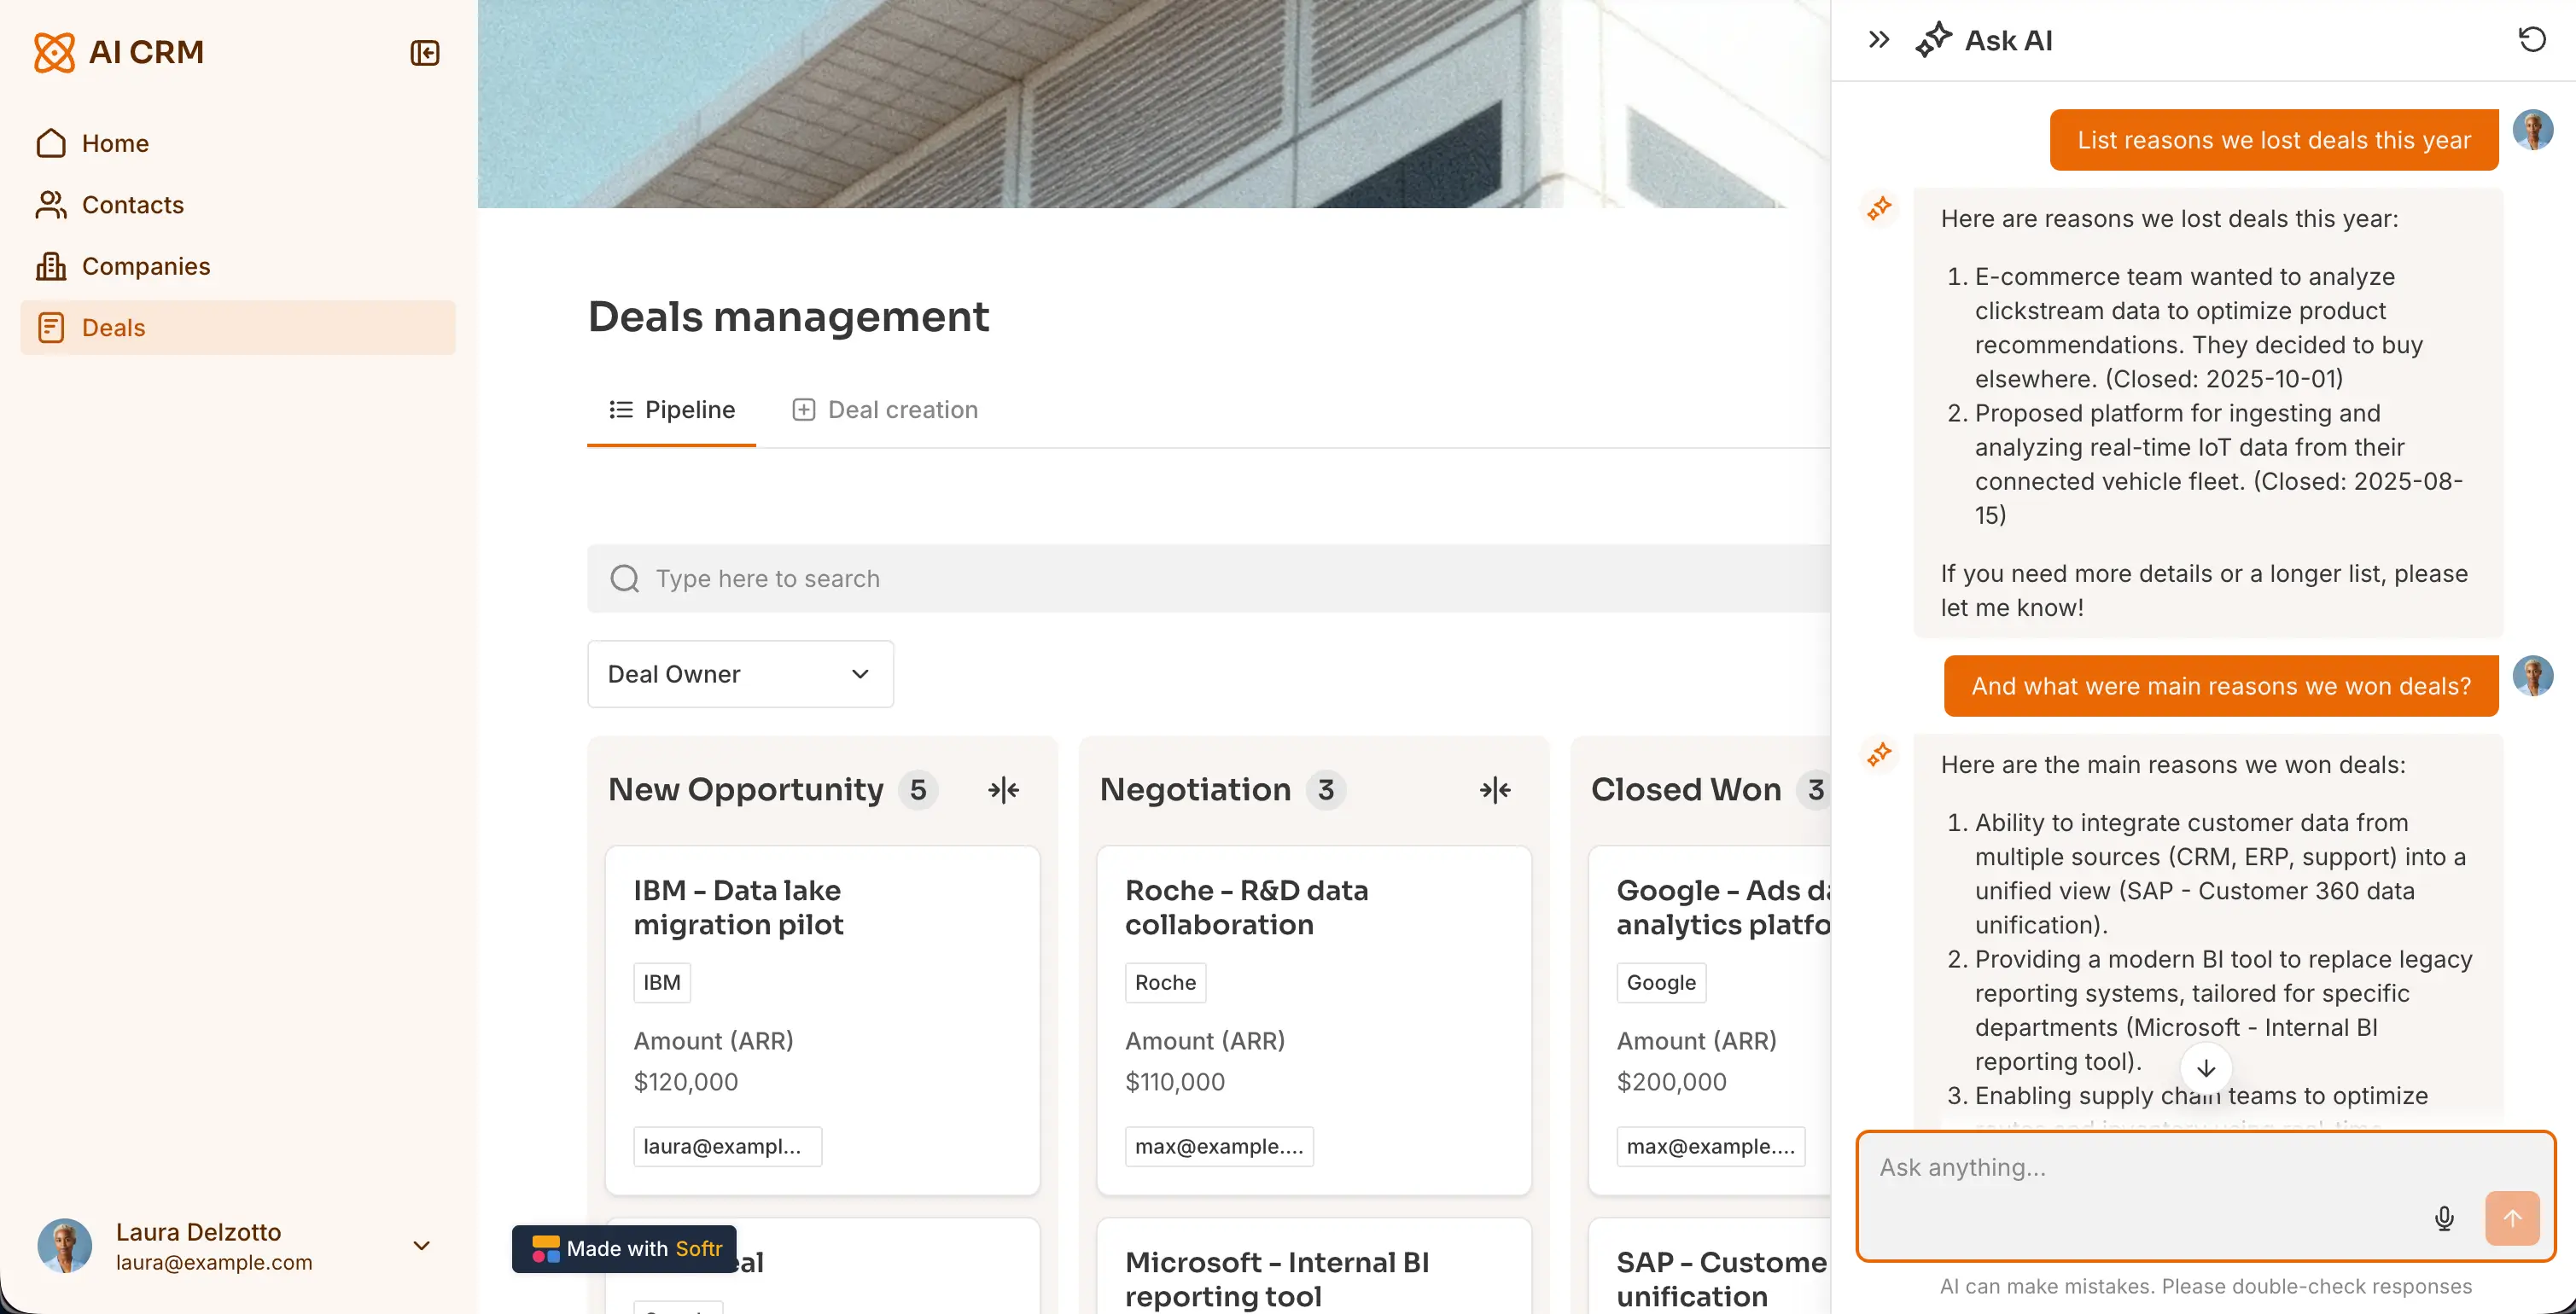Expand the Laura Delzotto account menu
The height and width of the screenshot is (1314, 2576).
tap(421, 1245)
